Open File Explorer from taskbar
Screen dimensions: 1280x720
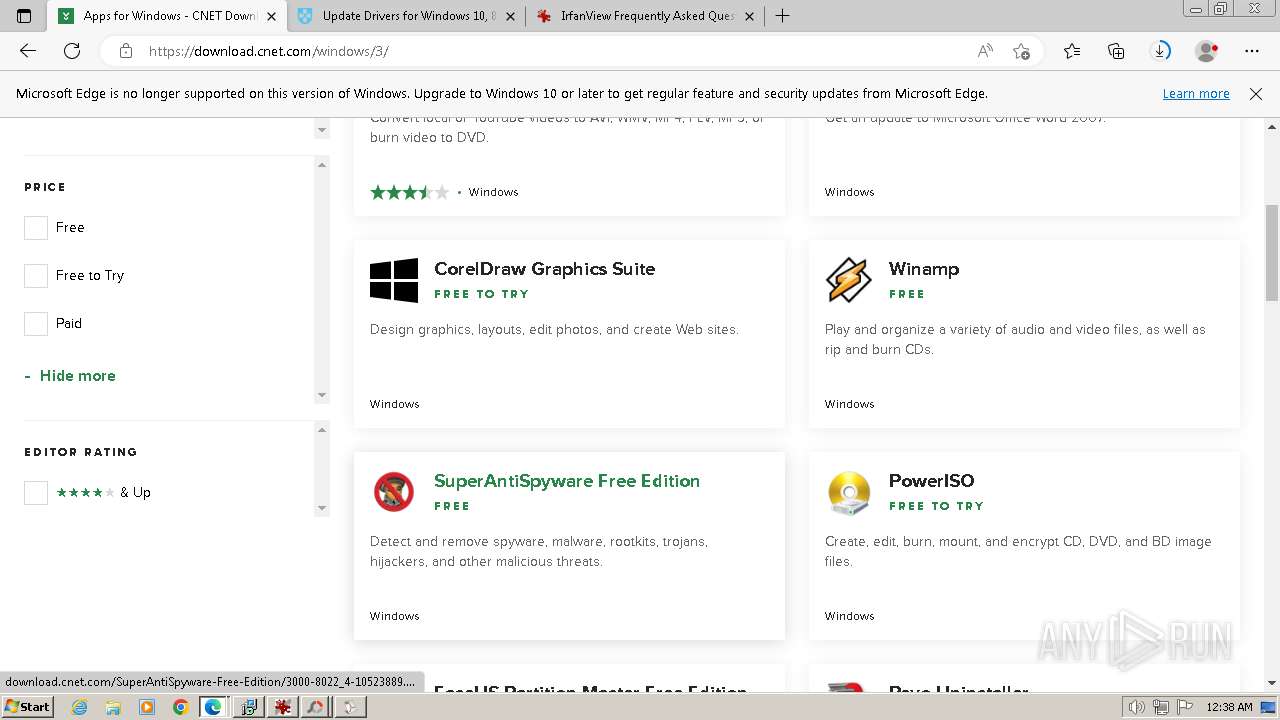113,707
